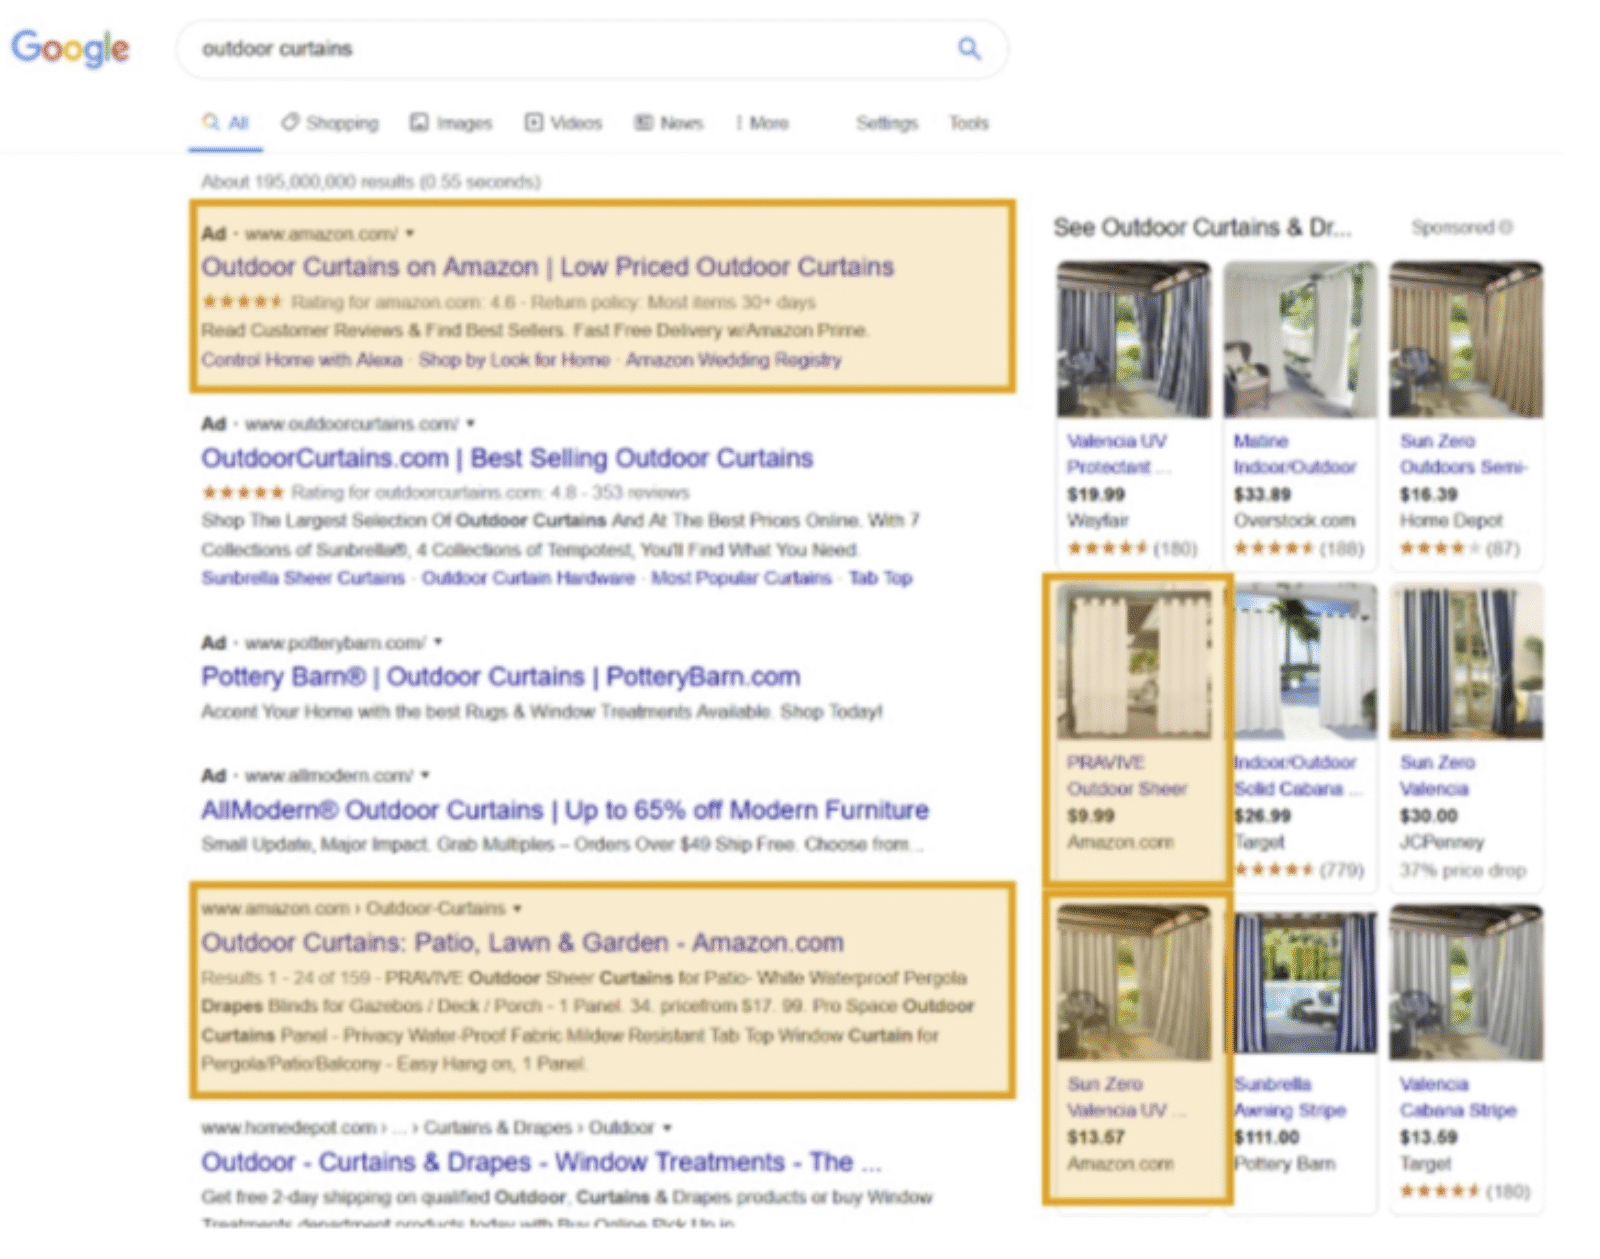Open Outdoor Curtains on Amazon ad headline
The width and height of the screenshot is (1600, 1259).
547,267
